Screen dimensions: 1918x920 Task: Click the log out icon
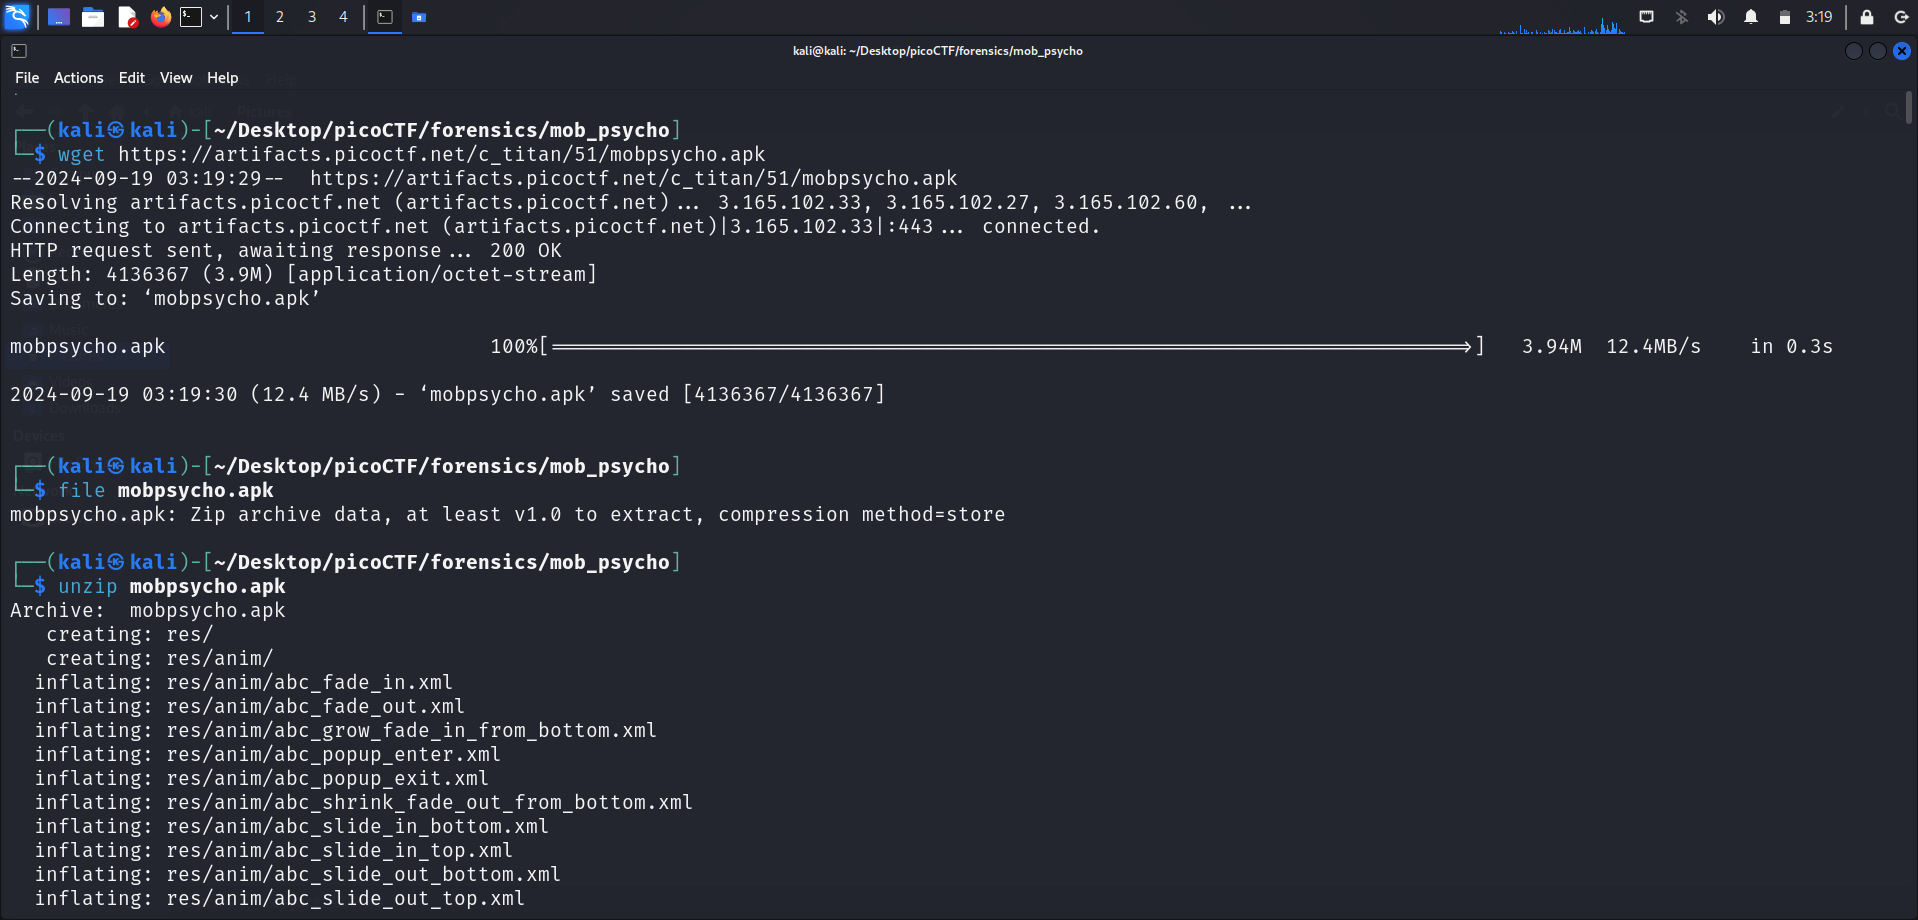coord(1901,17)
